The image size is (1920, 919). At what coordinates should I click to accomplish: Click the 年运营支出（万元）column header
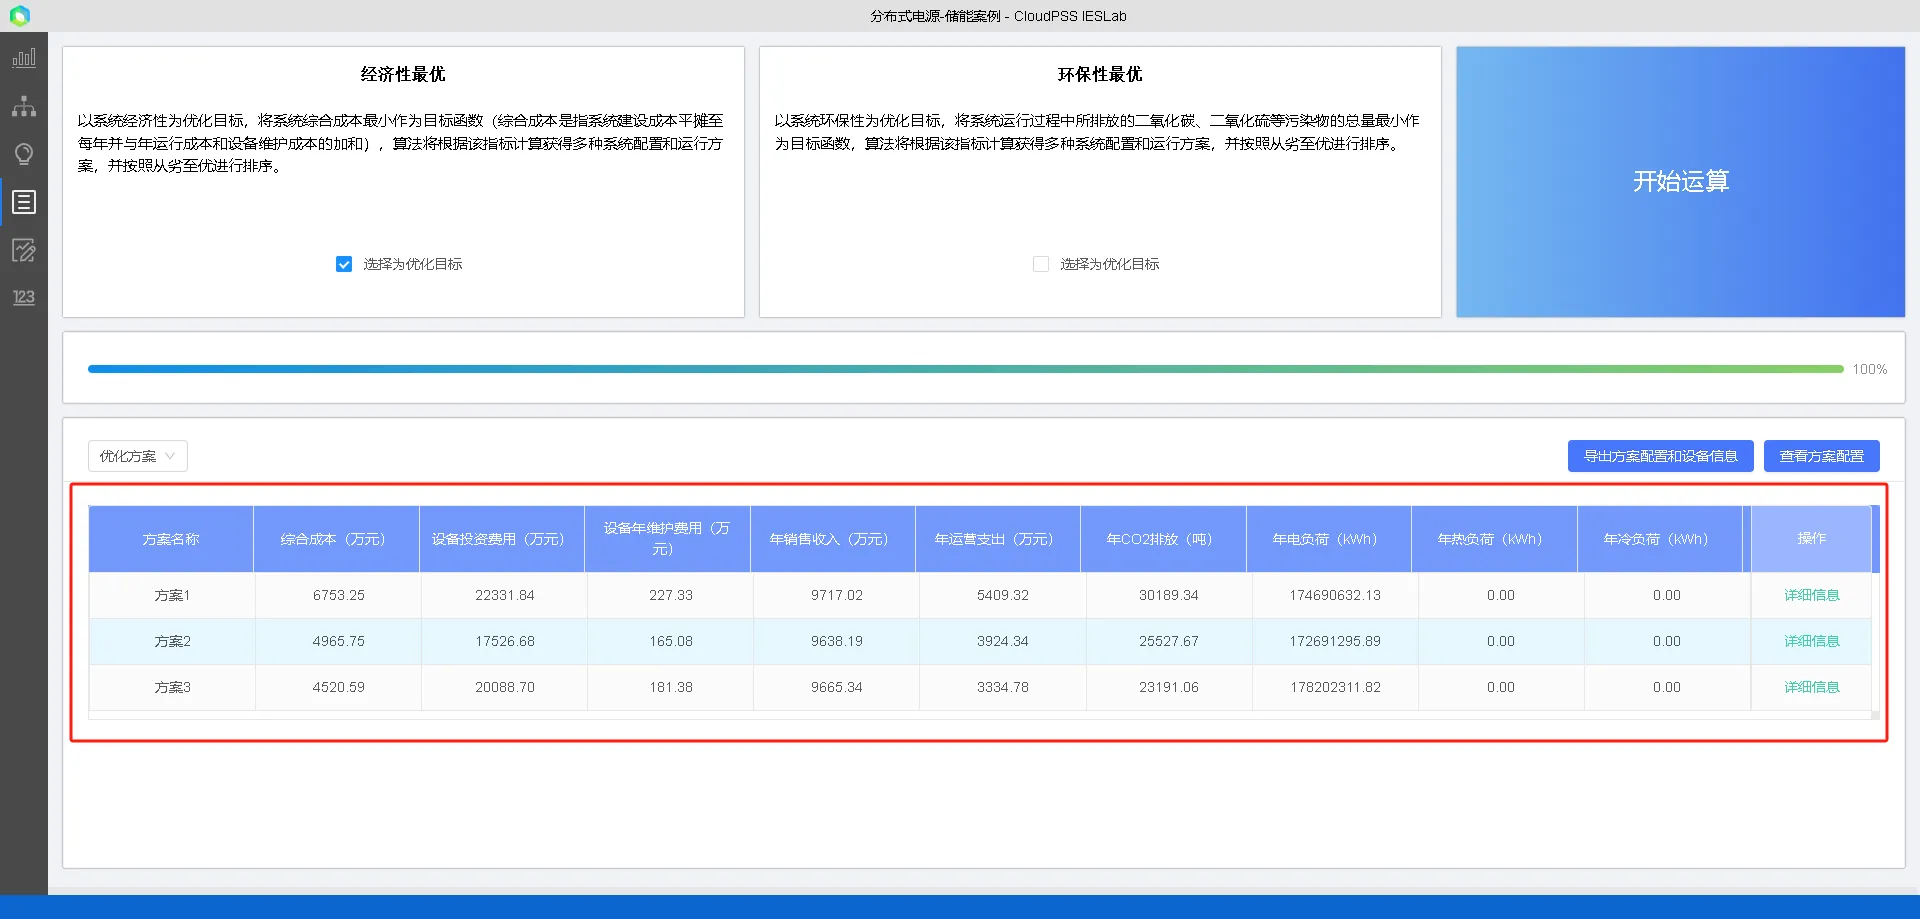[x=998, y=539]
